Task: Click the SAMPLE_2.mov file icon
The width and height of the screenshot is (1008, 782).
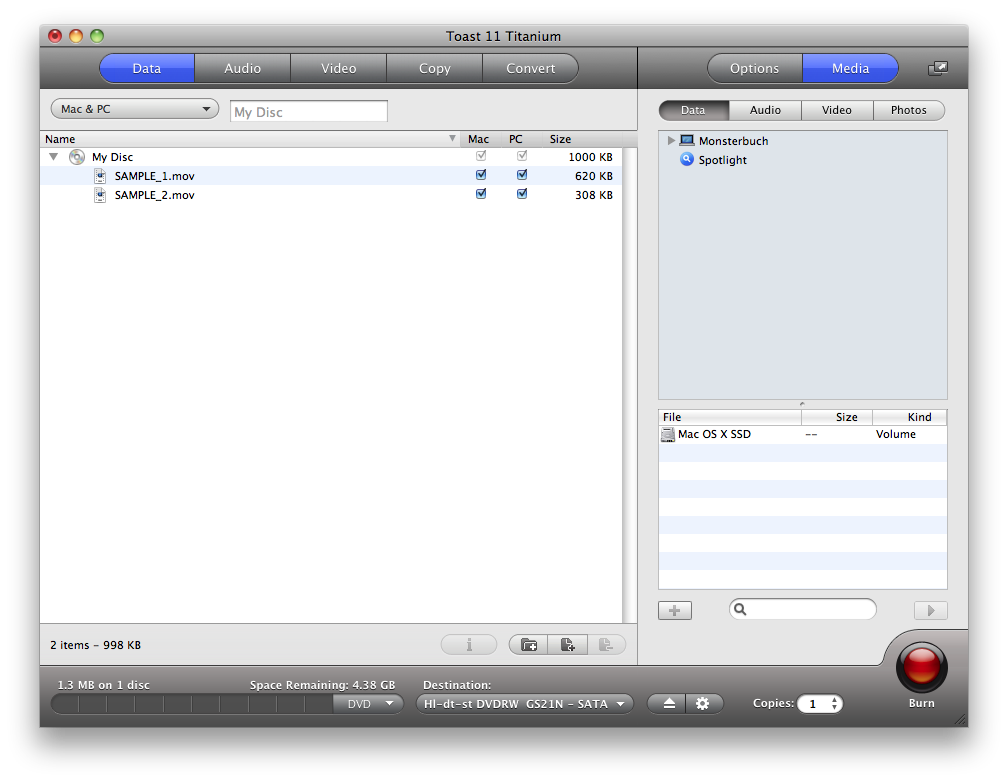Action: [x=100, y=195]
